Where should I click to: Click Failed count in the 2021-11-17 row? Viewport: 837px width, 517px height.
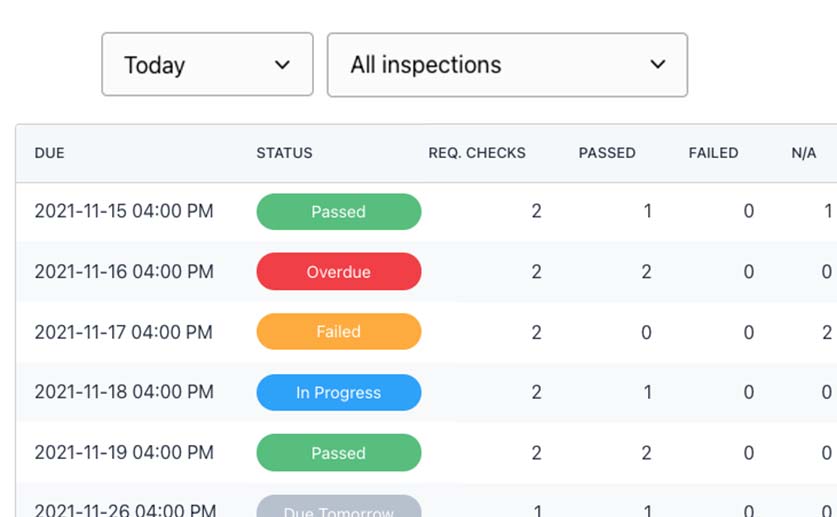coord(749,332)
